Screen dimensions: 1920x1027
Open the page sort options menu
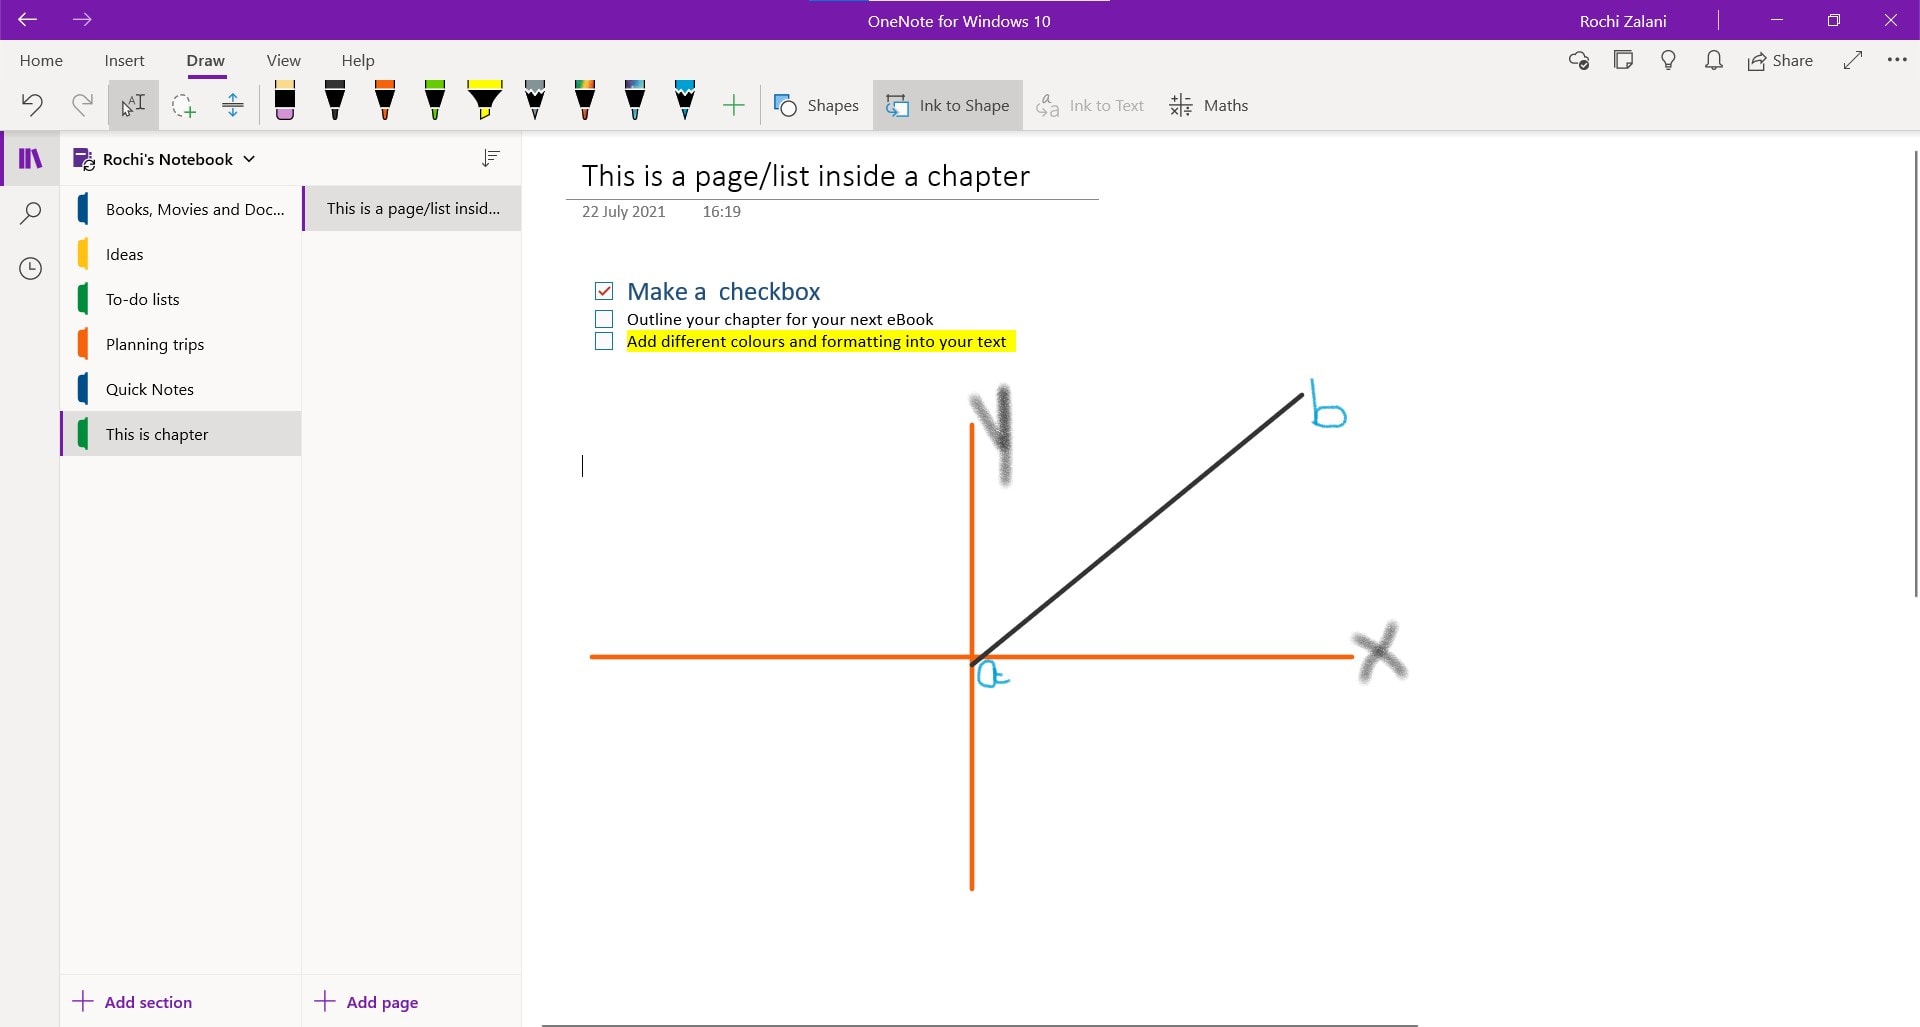490,159
